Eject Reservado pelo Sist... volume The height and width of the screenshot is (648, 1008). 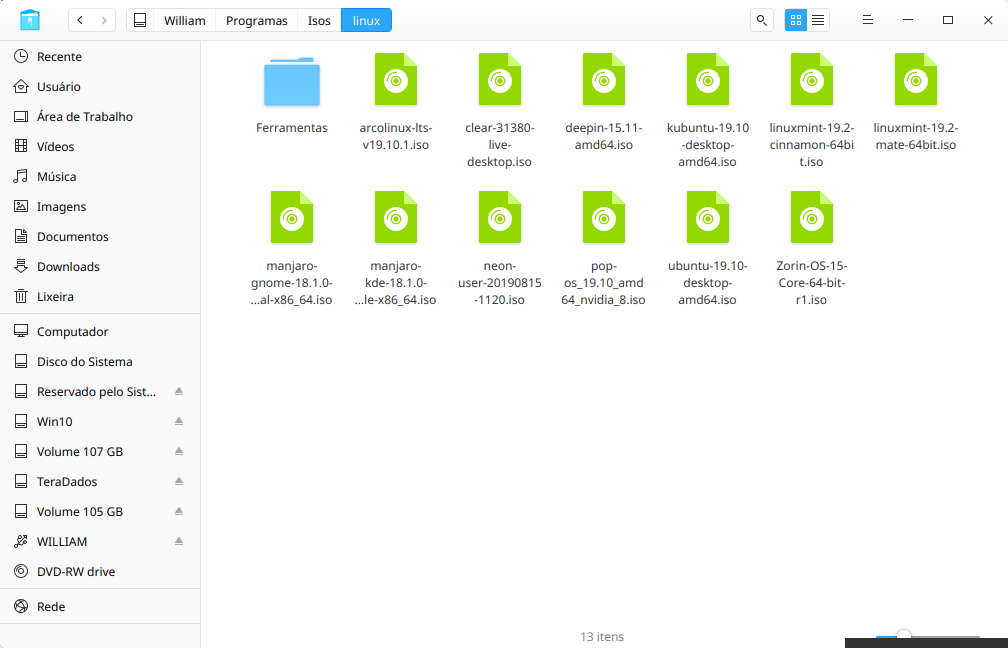[x=179, y=392]
